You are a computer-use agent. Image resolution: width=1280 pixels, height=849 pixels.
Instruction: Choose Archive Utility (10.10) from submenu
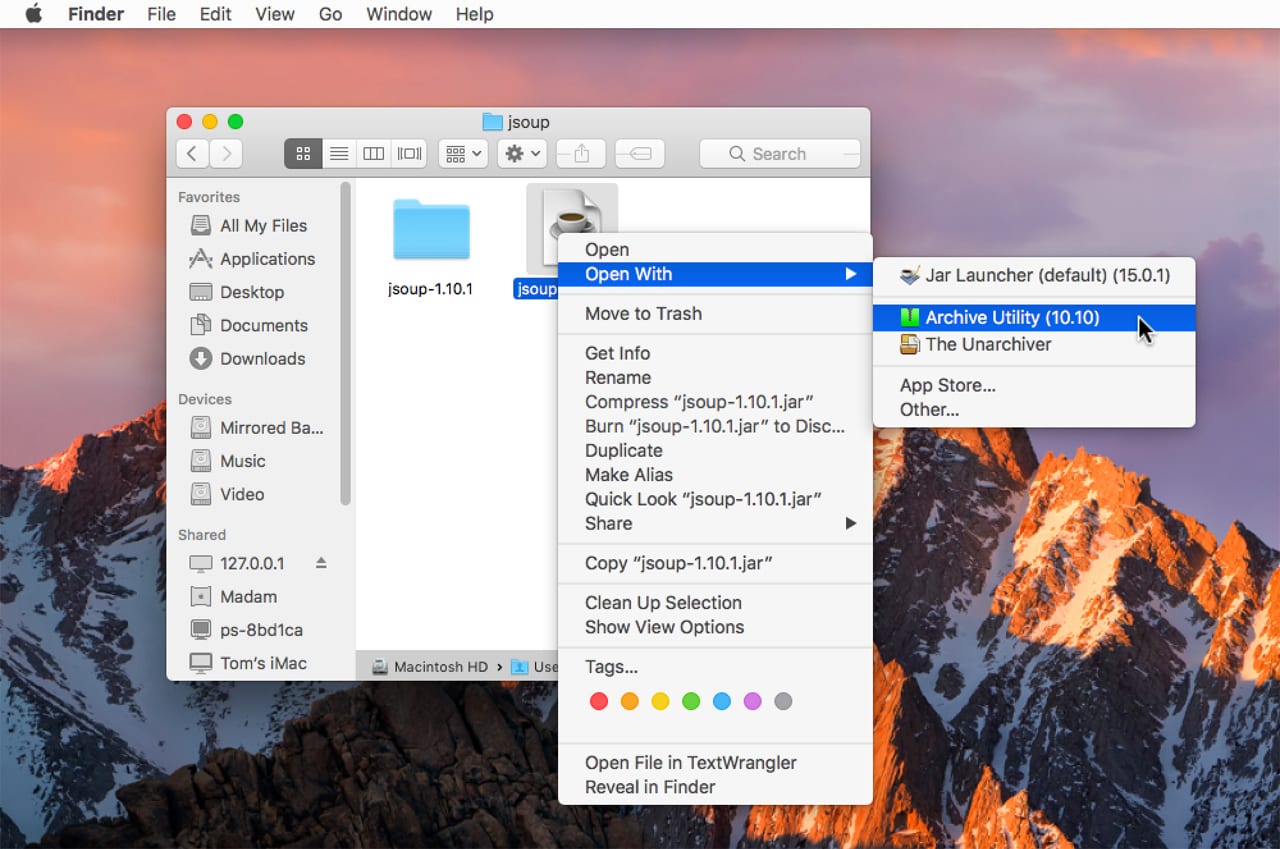1012,318
